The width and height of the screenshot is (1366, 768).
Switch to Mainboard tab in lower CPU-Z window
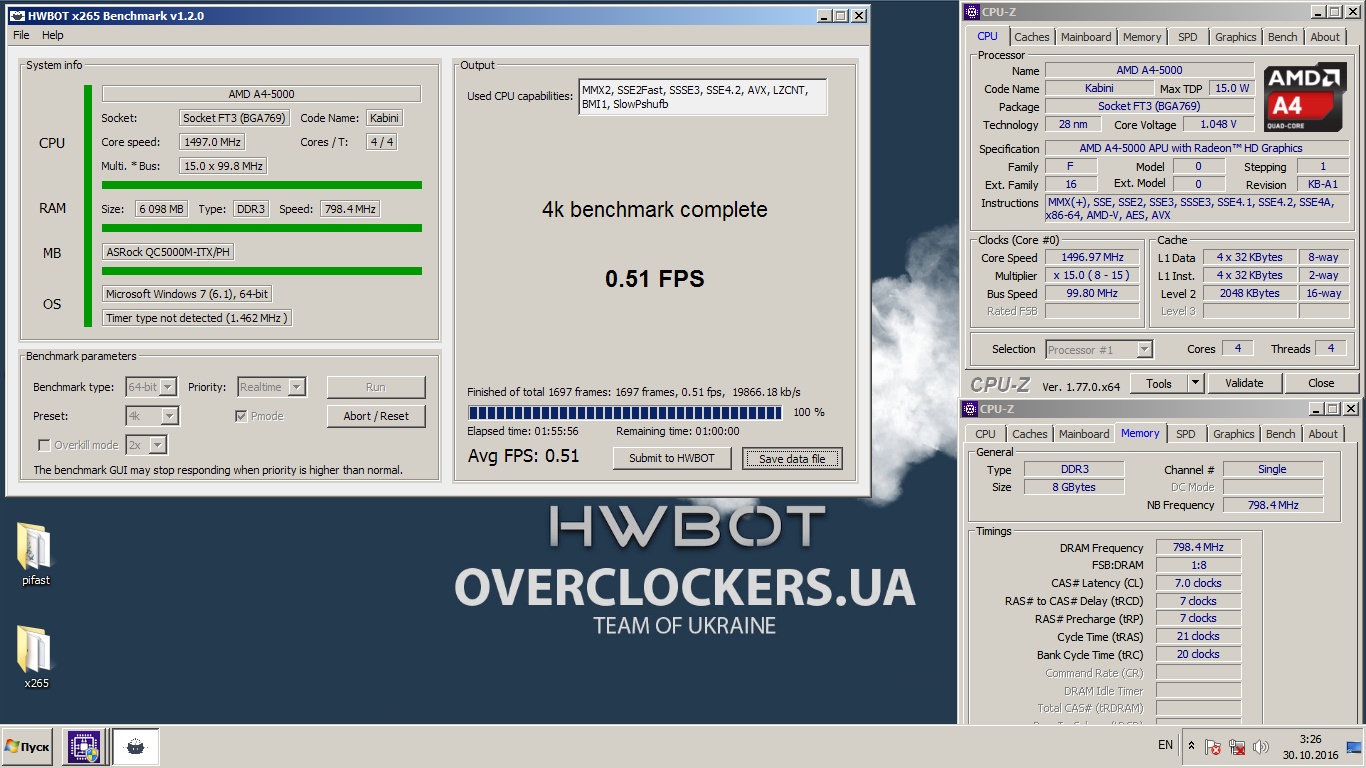1084,434
